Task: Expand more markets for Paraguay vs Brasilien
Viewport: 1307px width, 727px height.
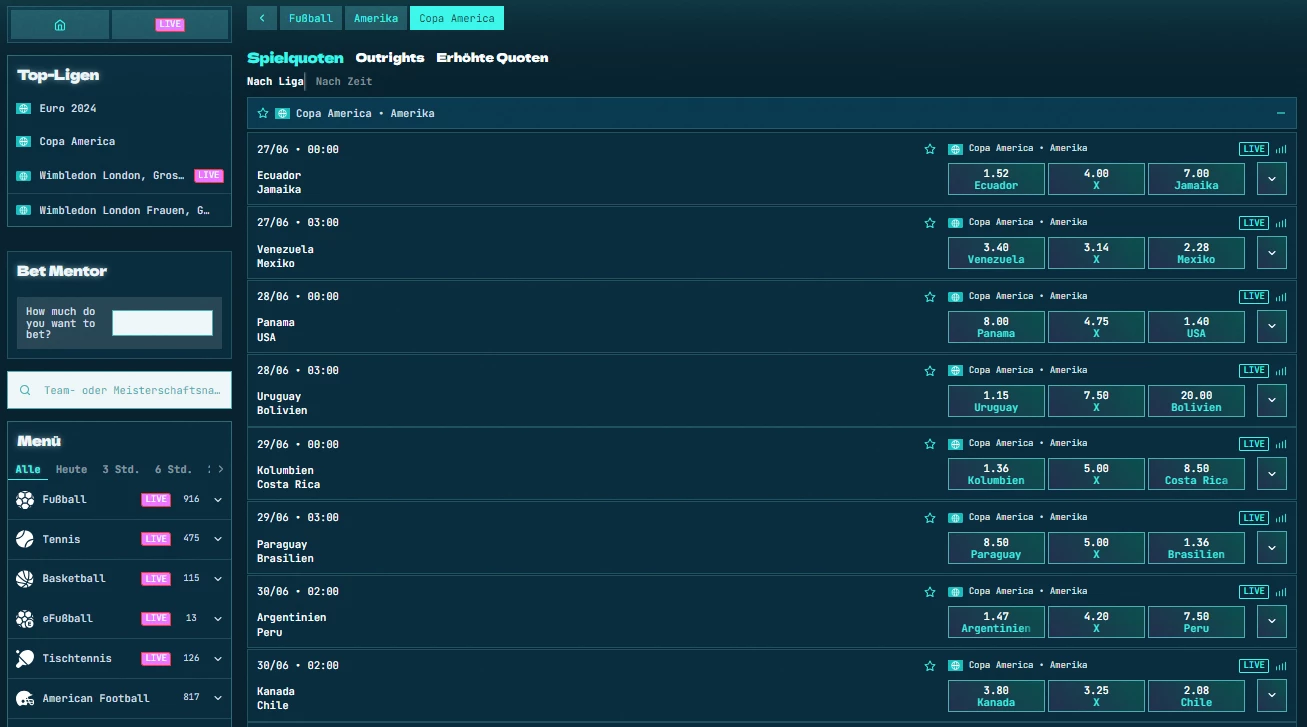Action: [x=1272, y=548]
